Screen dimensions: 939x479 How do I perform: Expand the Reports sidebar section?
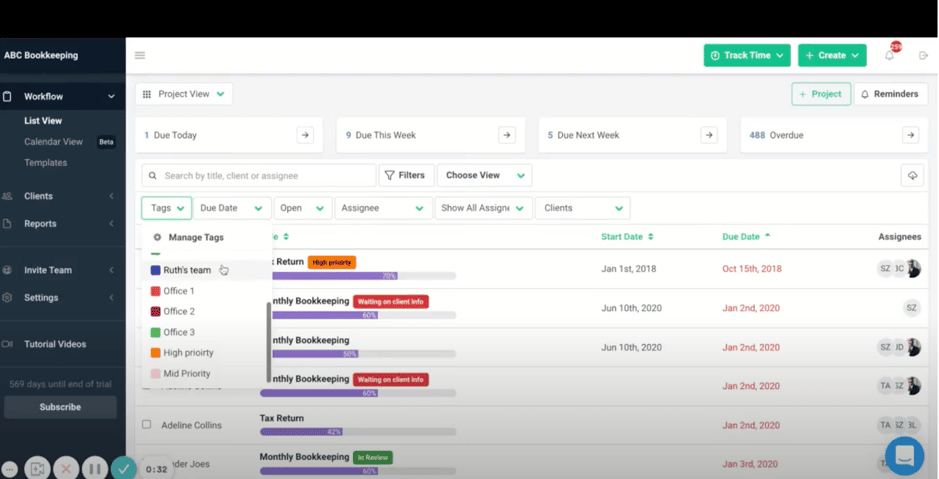[x=111, y=223]
